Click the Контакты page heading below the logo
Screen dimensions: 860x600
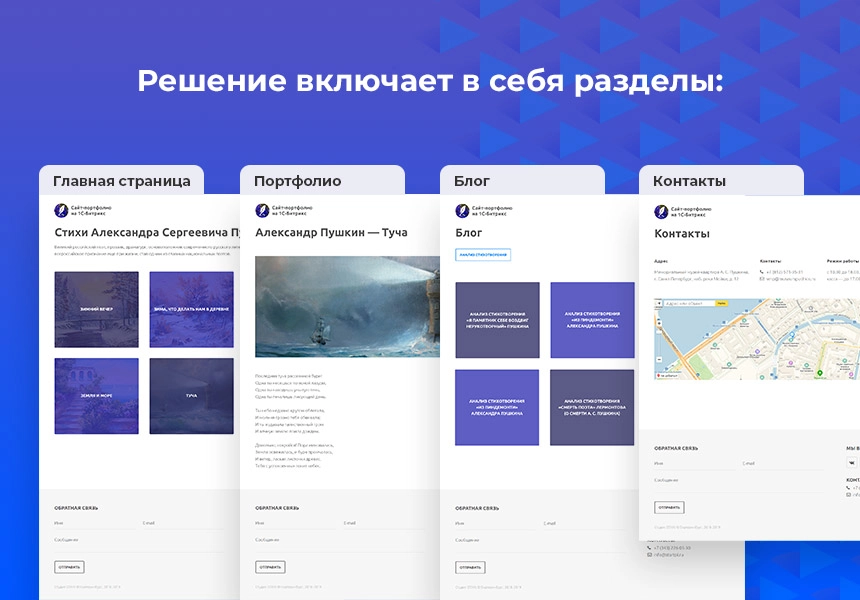[x=682, y=234]
